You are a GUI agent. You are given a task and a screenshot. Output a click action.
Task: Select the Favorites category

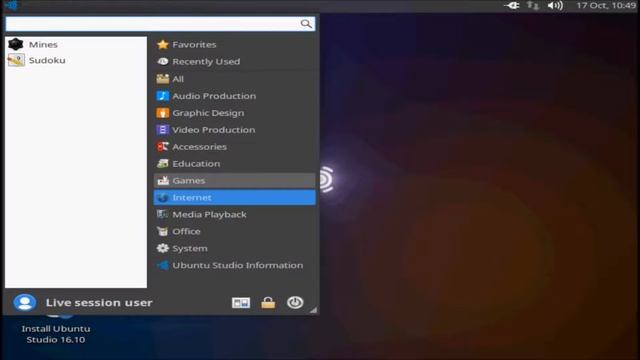click(x=234, y=44)
